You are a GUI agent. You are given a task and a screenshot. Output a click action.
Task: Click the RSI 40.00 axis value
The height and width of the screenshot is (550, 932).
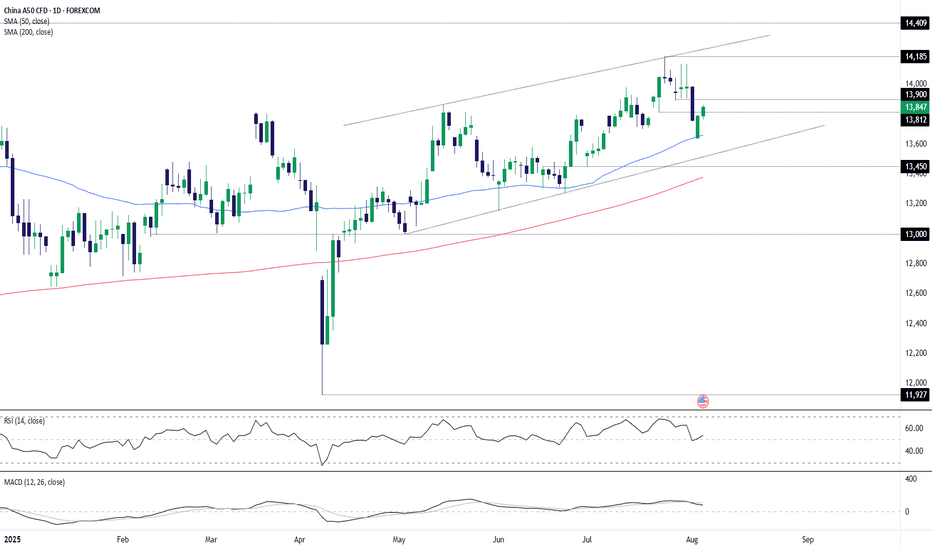pyautogui.click(x=914, y=451)
